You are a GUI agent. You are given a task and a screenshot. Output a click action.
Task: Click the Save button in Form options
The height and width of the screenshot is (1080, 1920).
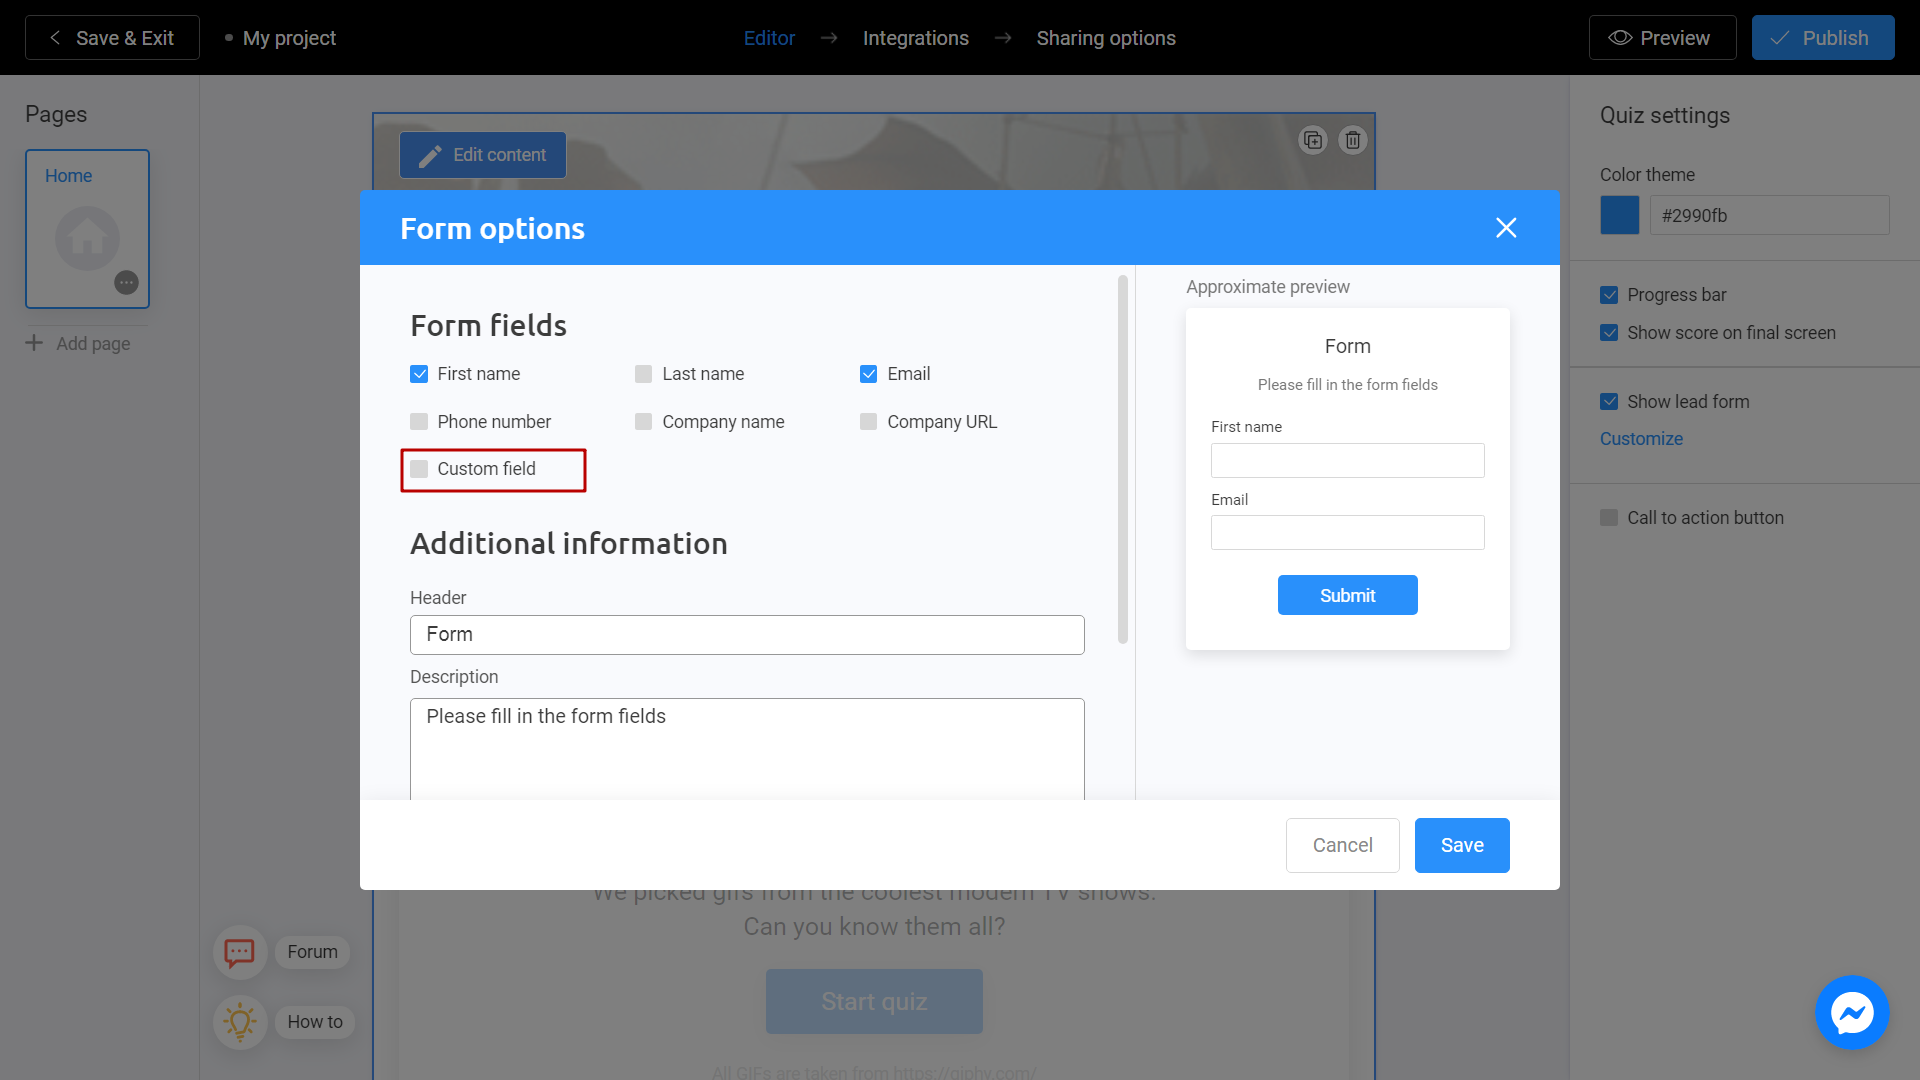tap(1461, 844)
